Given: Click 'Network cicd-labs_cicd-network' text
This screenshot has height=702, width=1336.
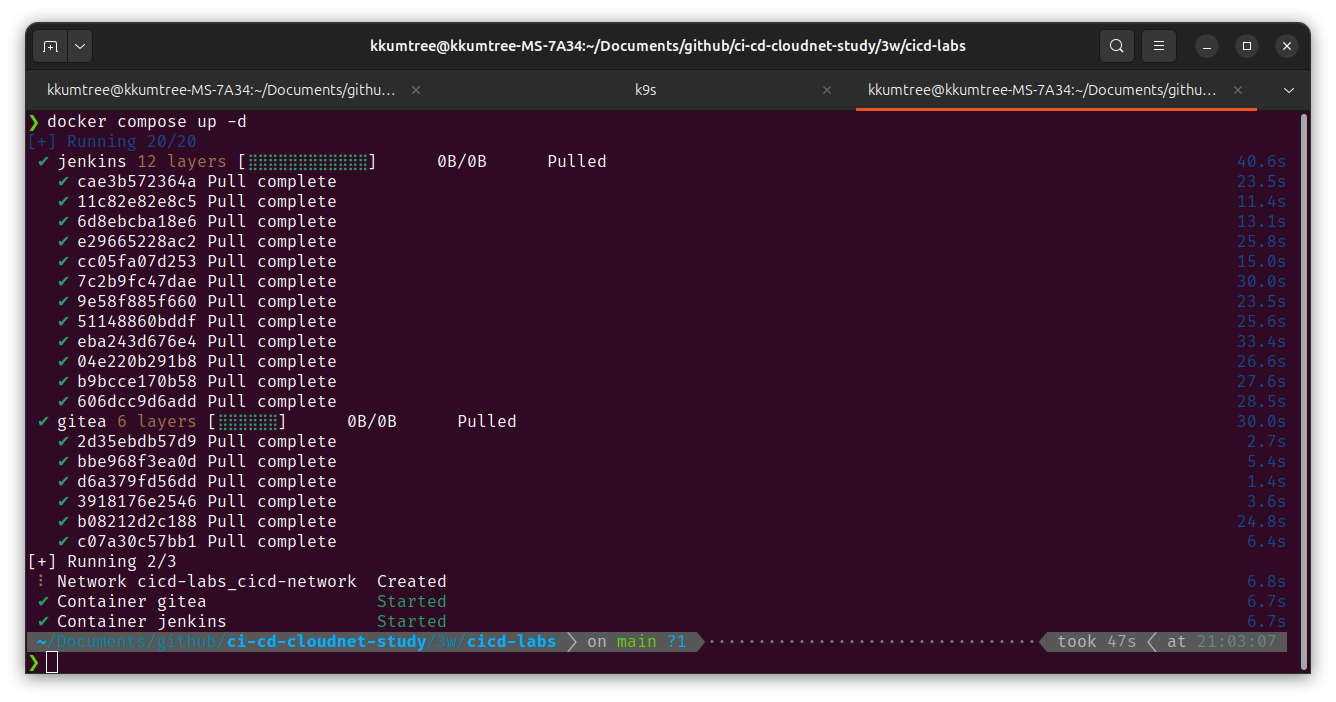Looking at the screenshot, I should pos(207,582).
